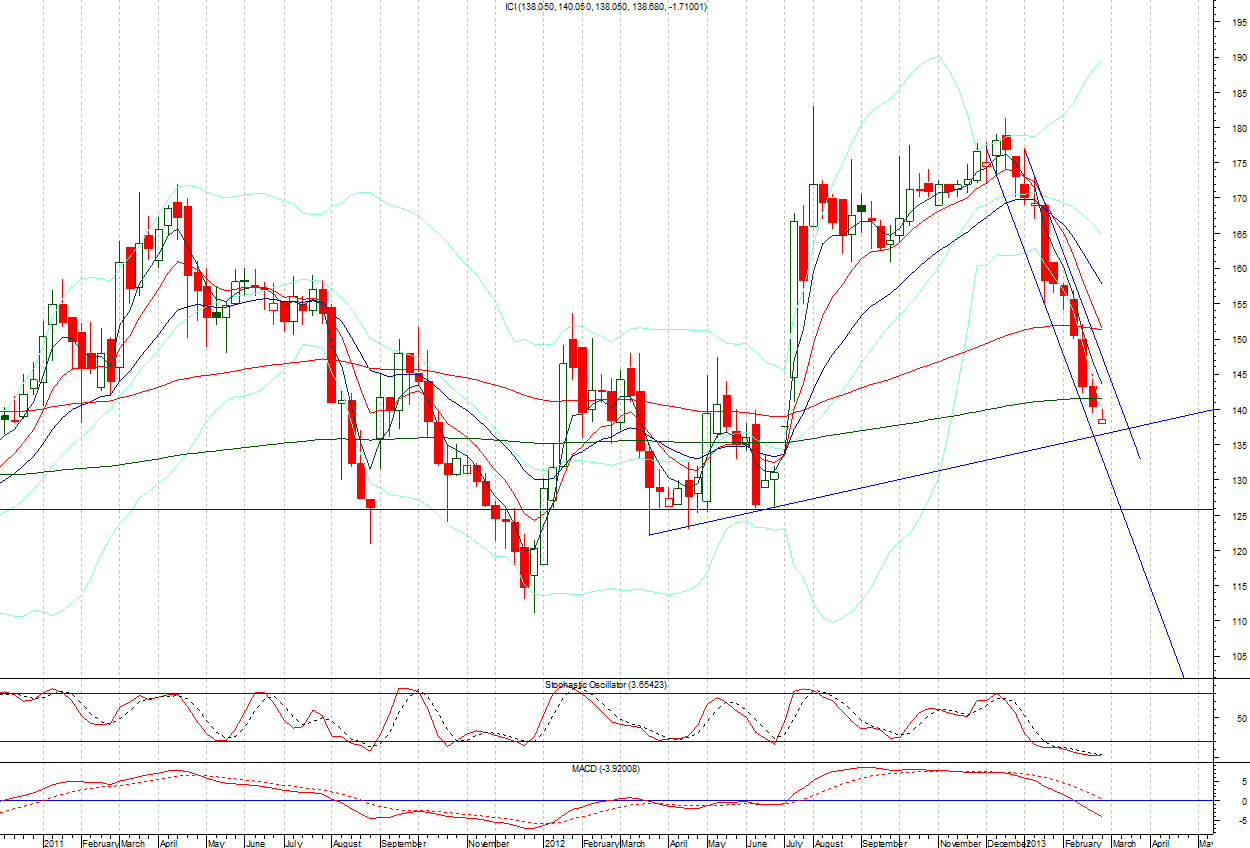Select the horizontal black support line near 126
Screen dimensions: 1250x848
(x=300, y=509)
